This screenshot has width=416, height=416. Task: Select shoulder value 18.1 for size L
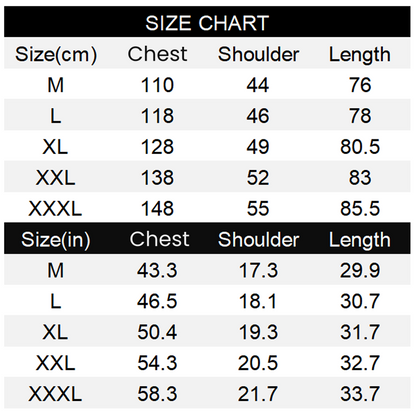258,301
